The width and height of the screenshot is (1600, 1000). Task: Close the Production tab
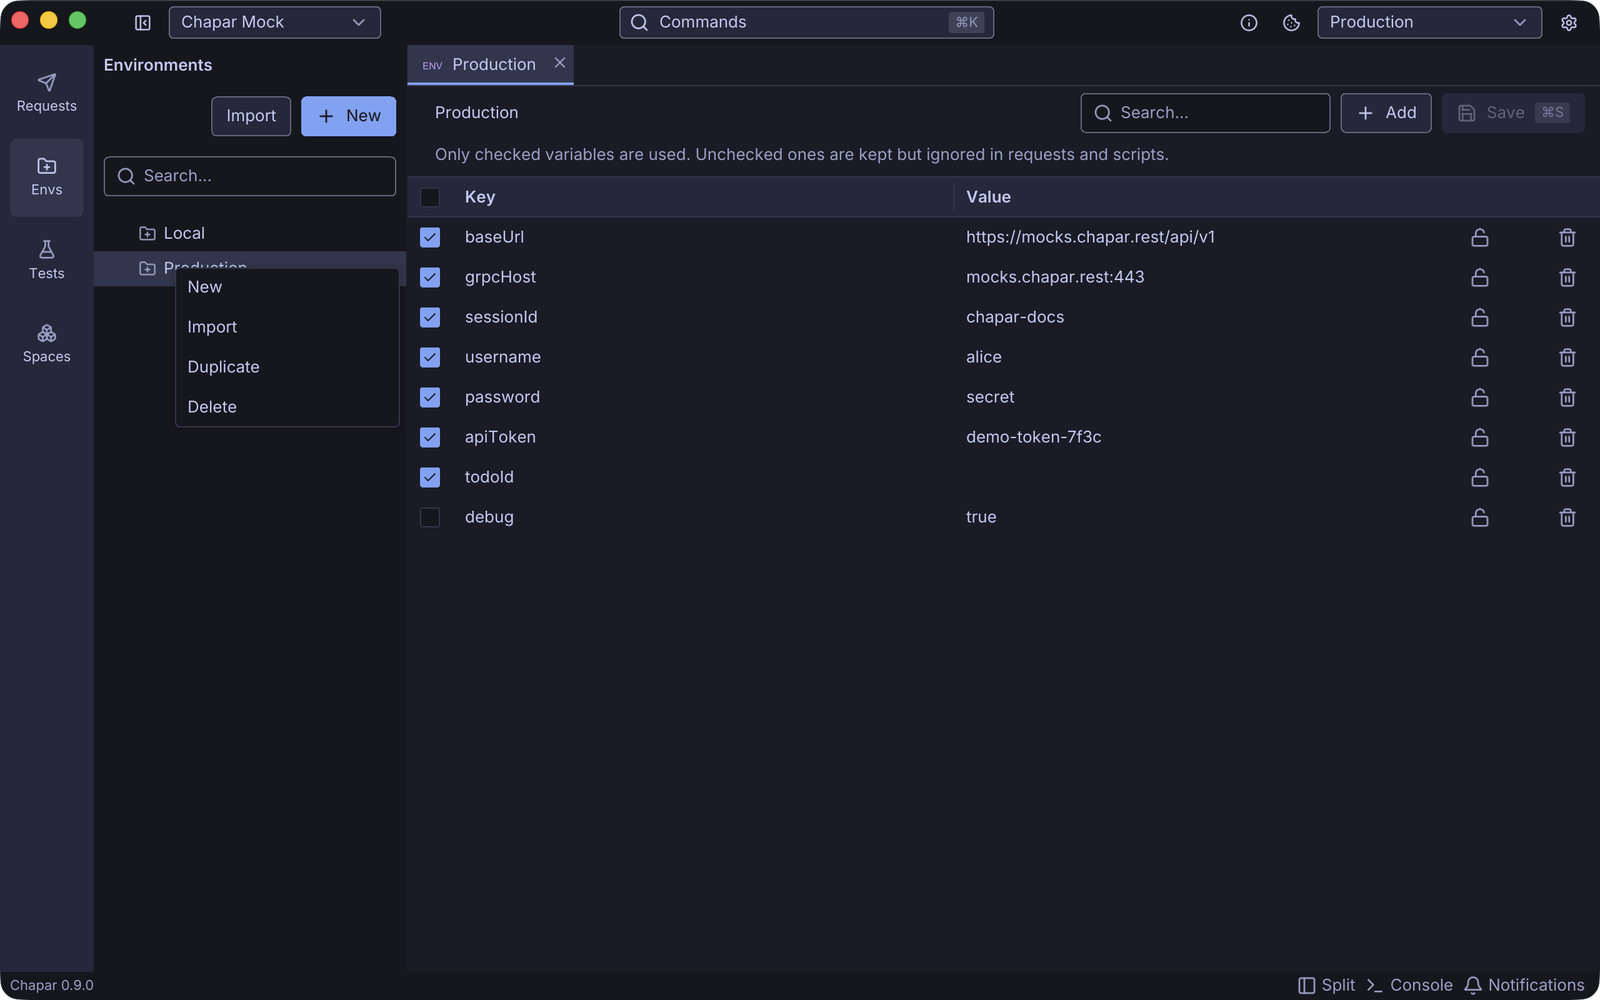(x=560, y=63)
